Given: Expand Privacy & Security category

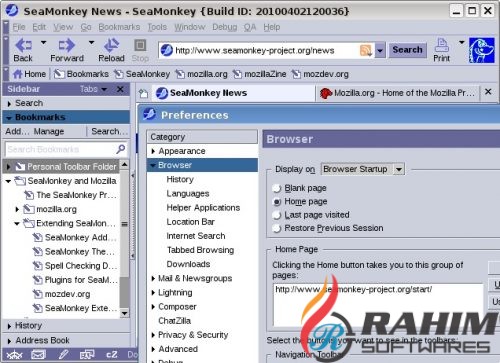Looking at the screenshot, I should pos(153,335).
